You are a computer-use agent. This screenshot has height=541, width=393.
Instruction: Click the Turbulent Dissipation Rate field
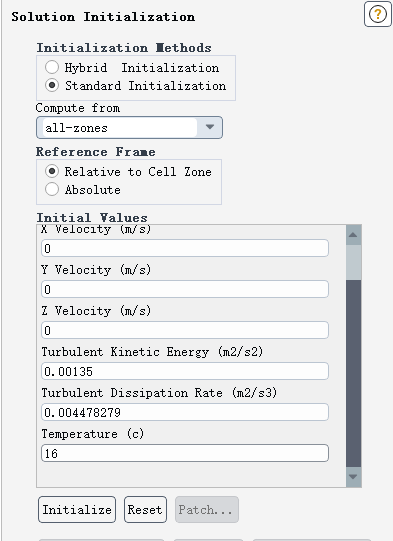coord(185,412)
